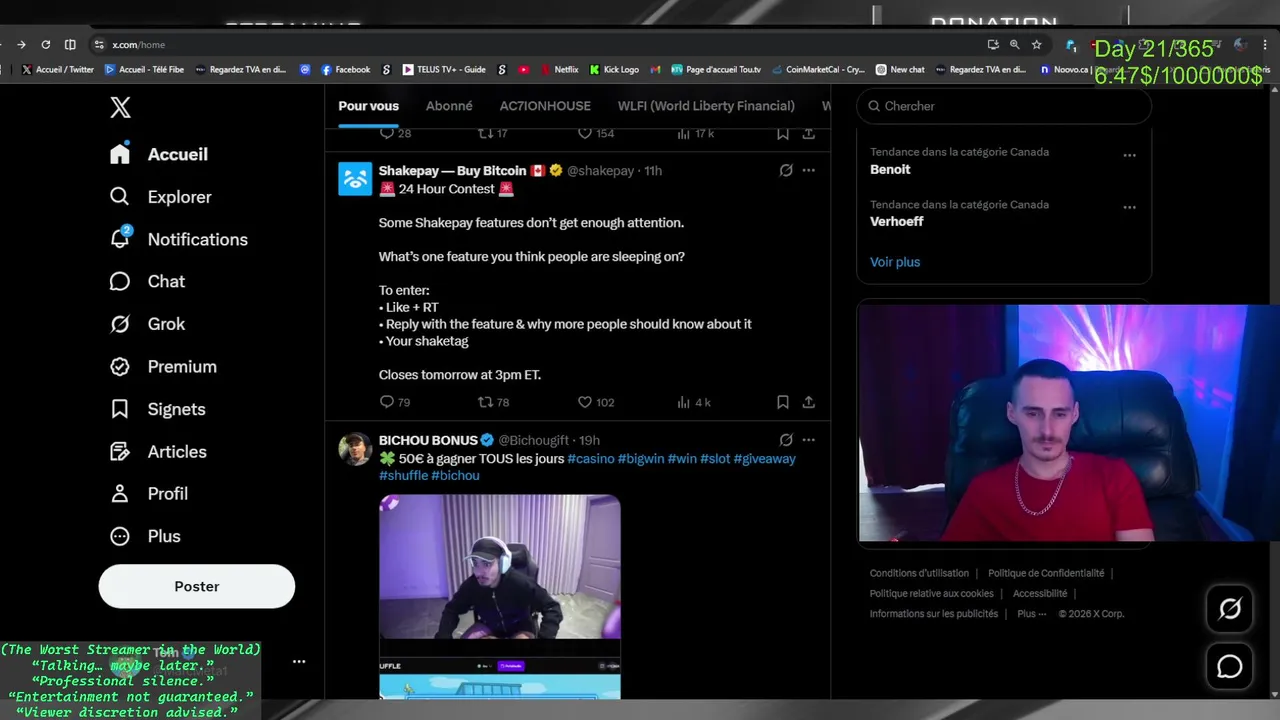Screen dimensions: 1280x720
Task: Open Articles in the sidebar
Action: pyautogui.click(x=158, y=451)
